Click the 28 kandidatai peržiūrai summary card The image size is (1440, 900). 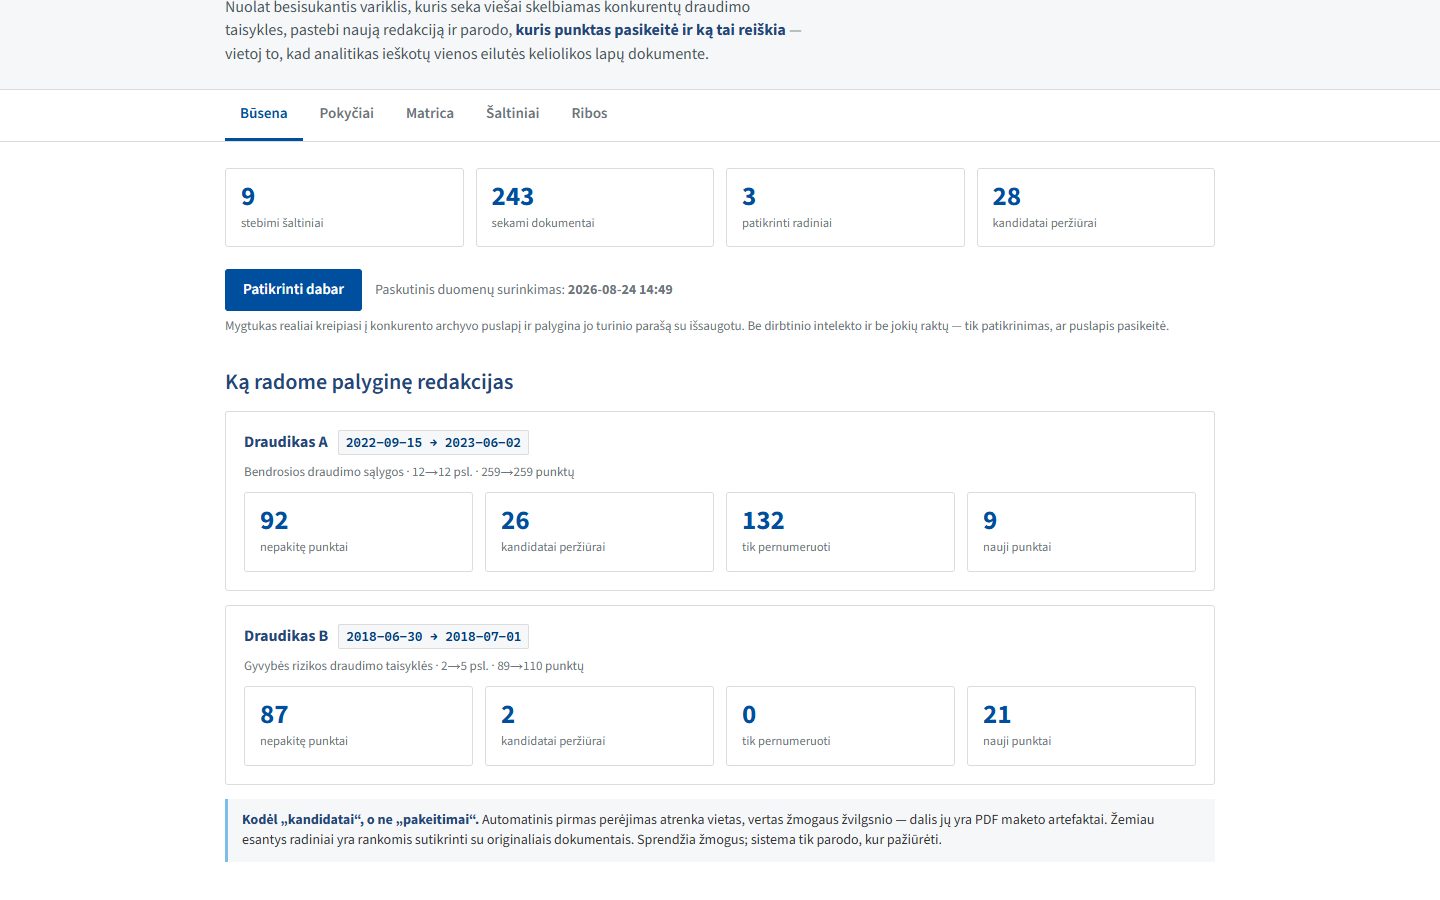(x=1096, y=207)
